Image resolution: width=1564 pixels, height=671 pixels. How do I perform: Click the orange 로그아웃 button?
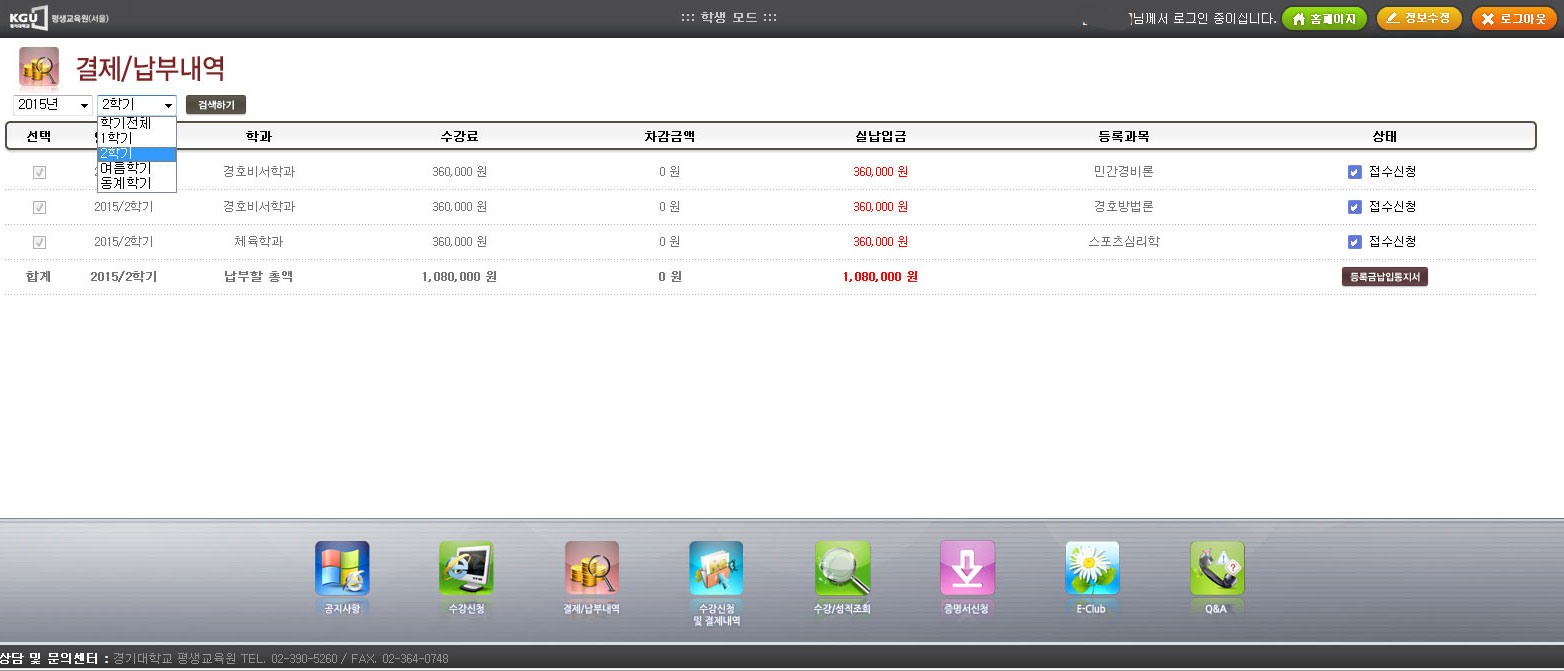1514,19
